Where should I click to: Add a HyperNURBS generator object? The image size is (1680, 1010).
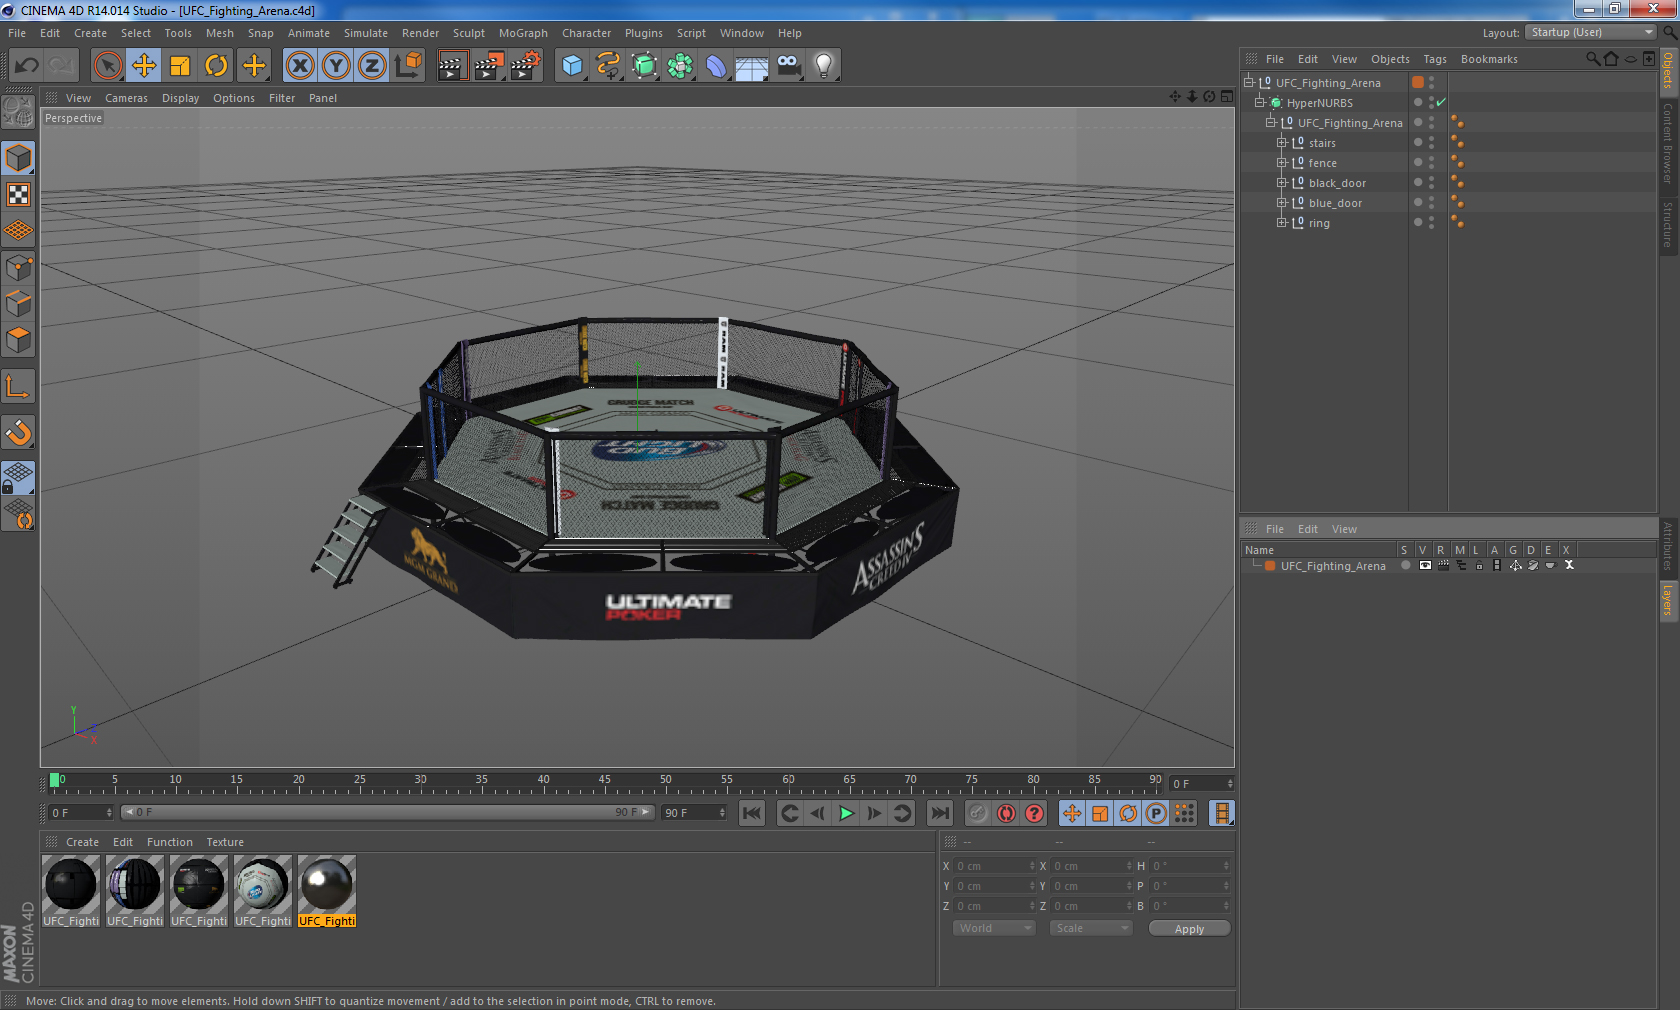pyautogui.click(x=644, y=66)
